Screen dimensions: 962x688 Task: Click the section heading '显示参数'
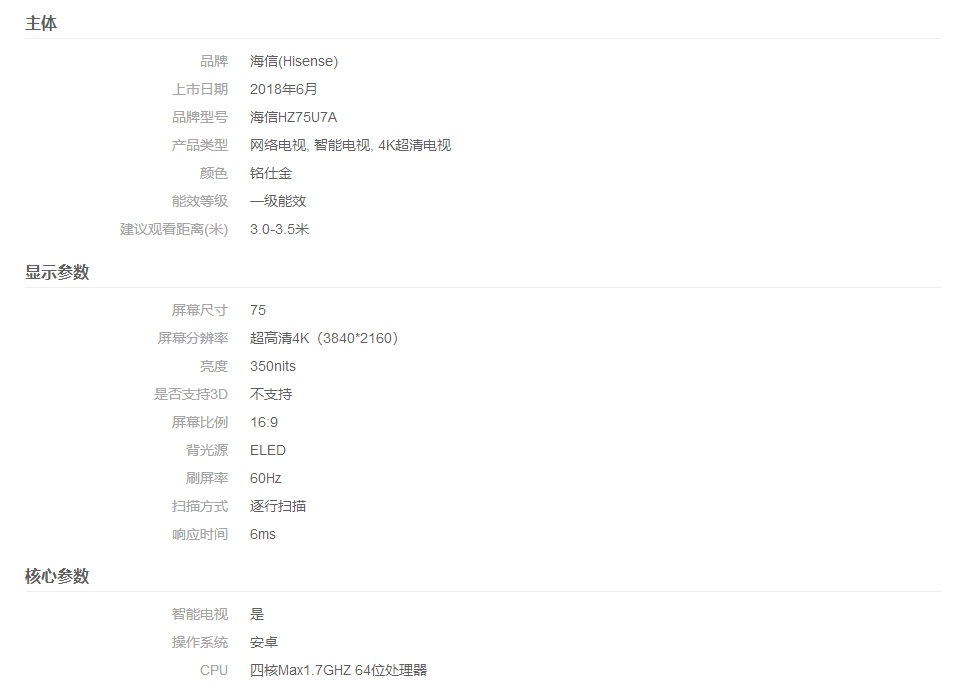(x=57, y=272)
